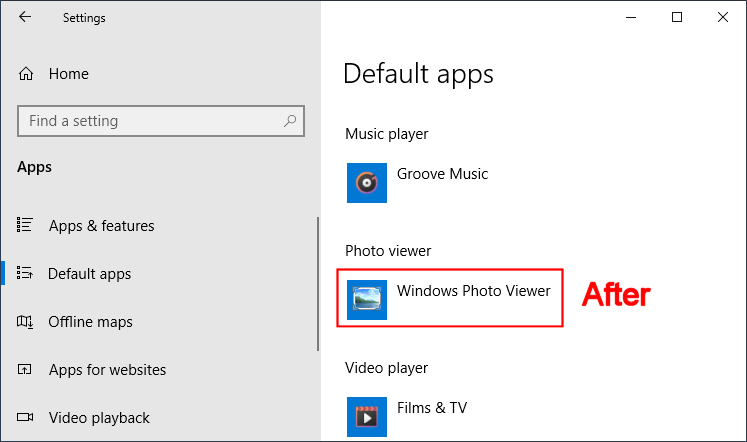Viewport: 747px width, 442px height.
Task: Maximize the Settings window
Action: 677,17
